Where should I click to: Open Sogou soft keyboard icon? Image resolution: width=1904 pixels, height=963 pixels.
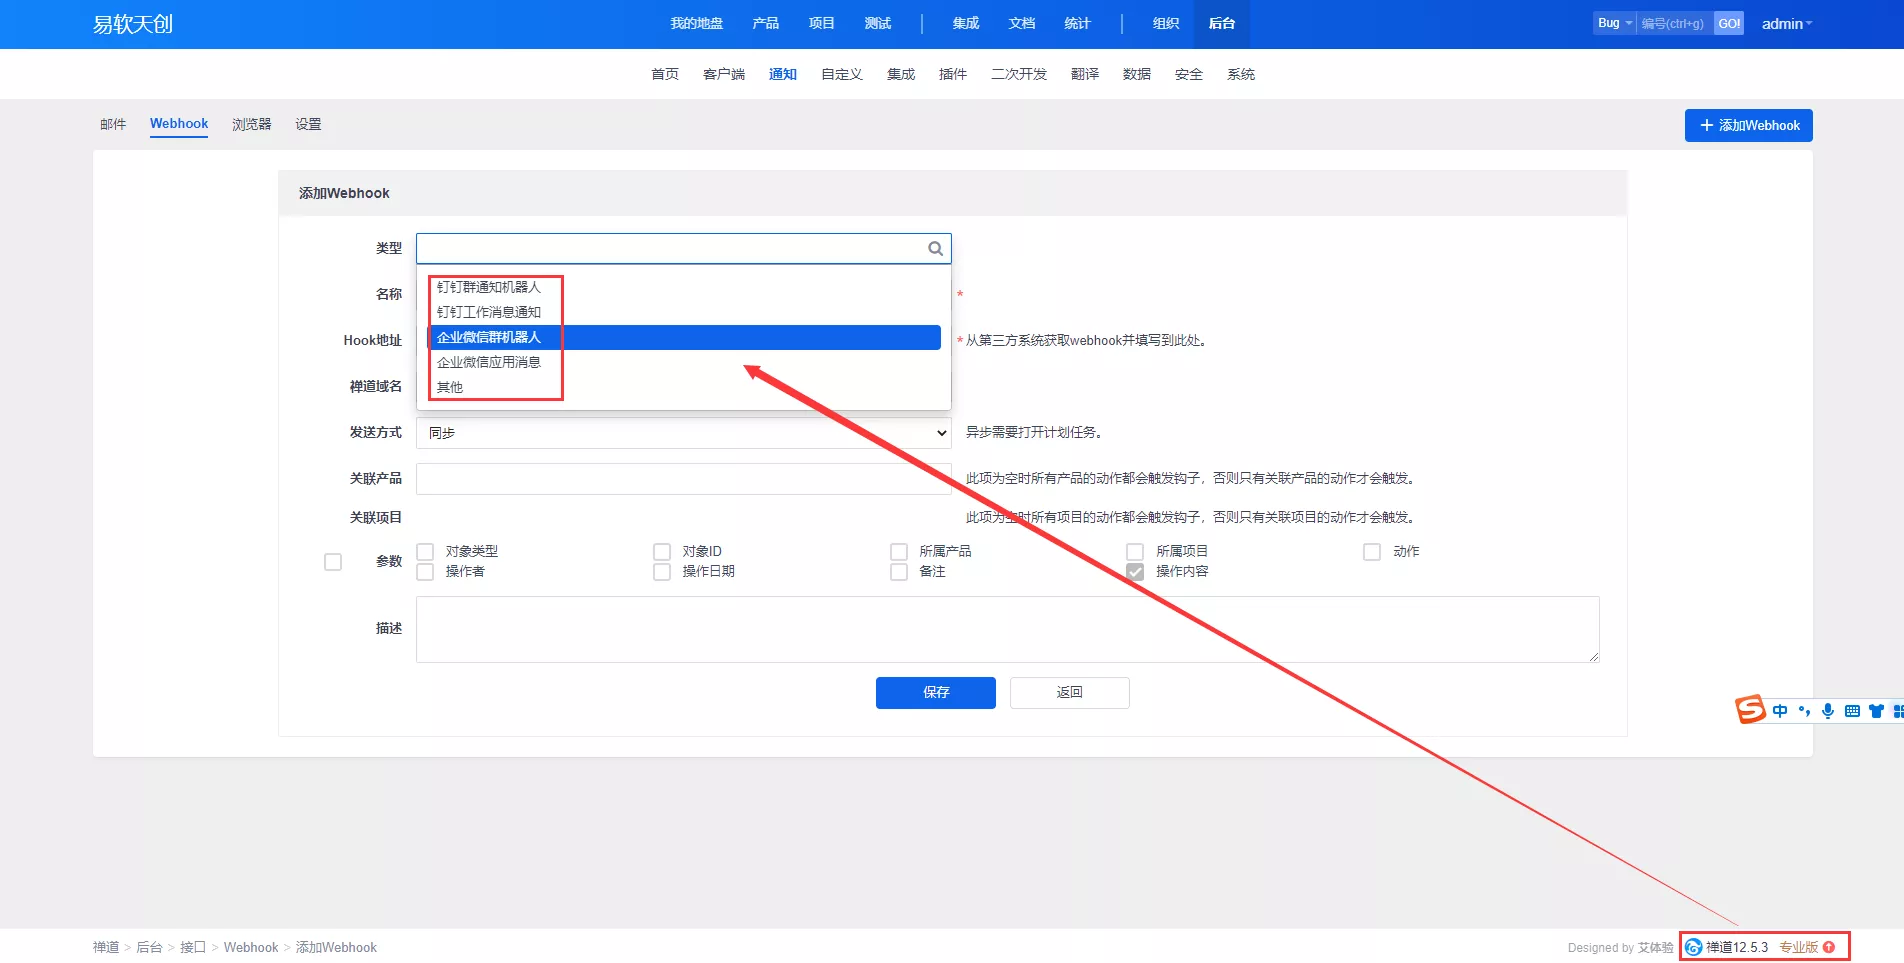pyautogui.click(x=1852, y=711)
